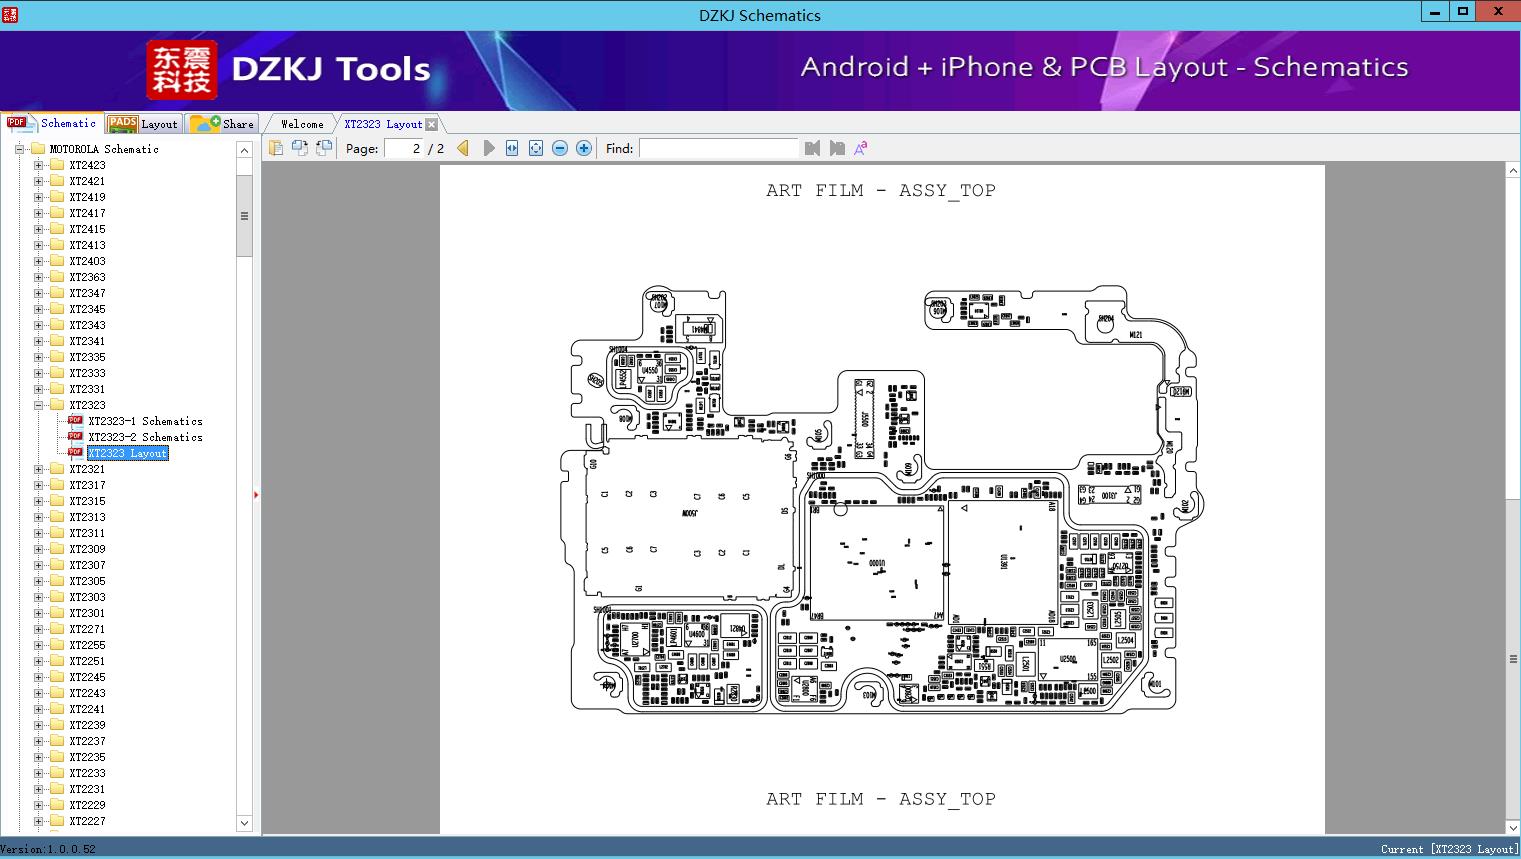The height and width of the screenshot is (859, 1521).
Task: Find next match
Action: pos(836,148)
